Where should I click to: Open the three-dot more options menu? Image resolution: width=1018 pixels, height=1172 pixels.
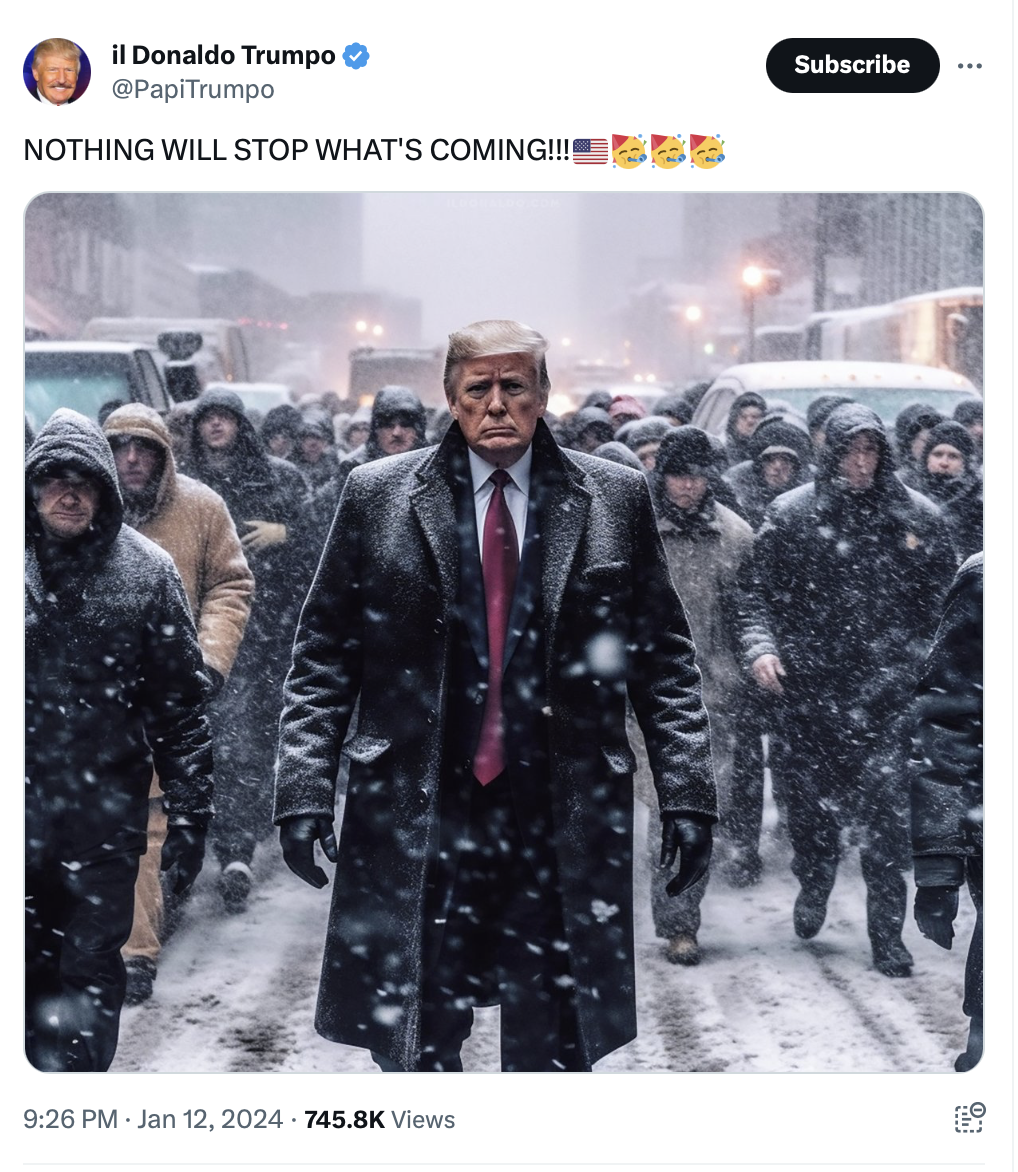tap(969, 66)
